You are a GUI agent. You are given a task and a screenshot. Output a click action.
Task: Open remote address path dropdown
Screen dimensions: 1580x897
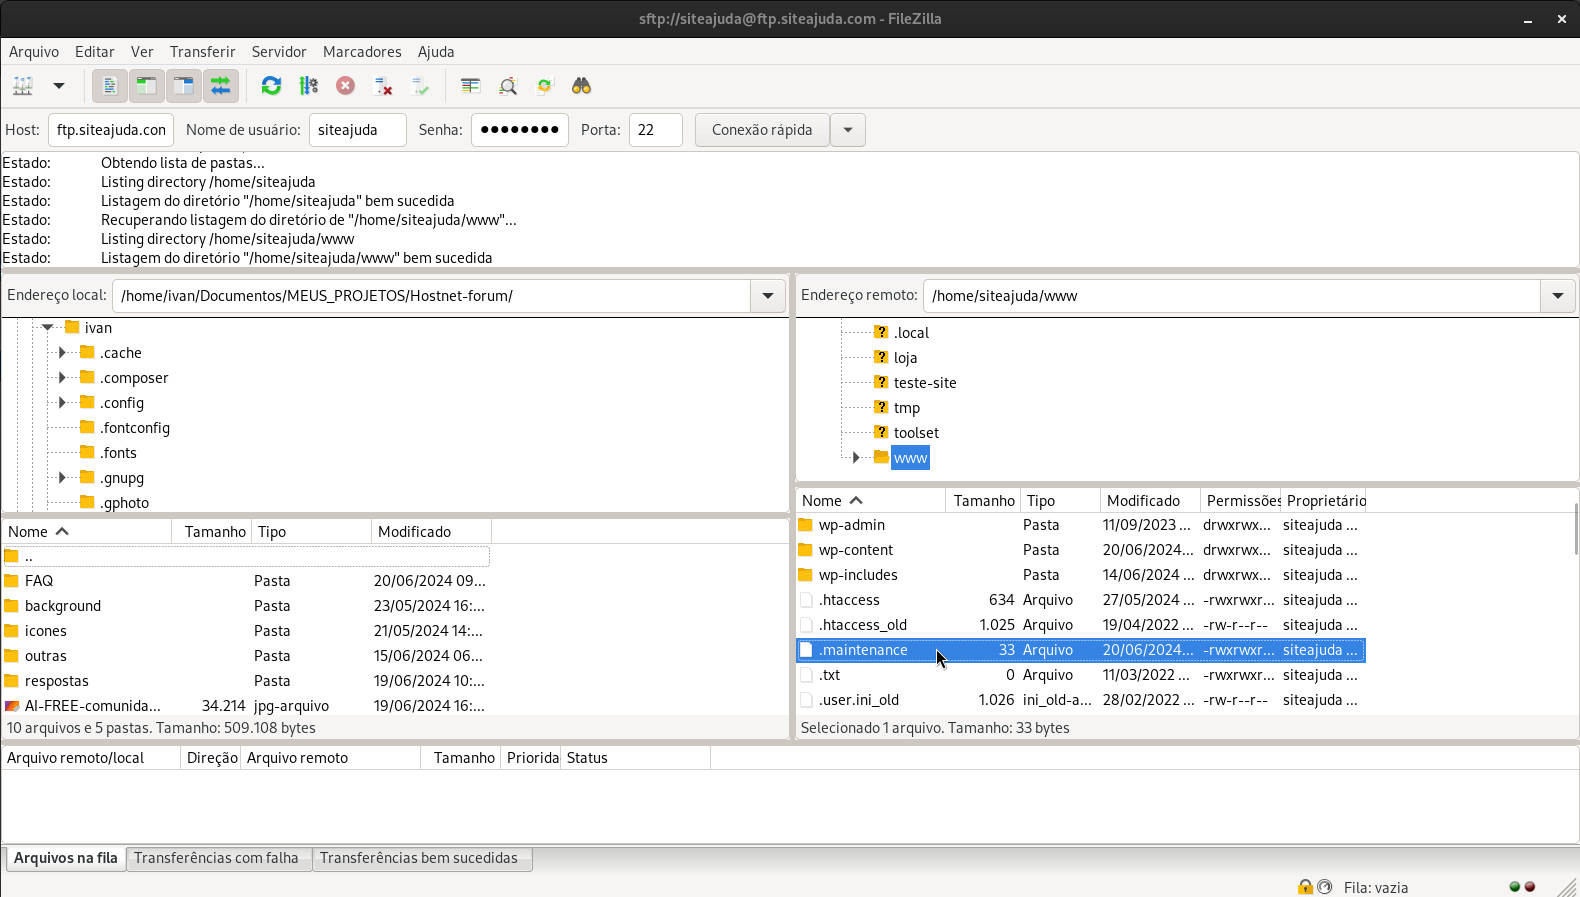click(1558, 296)
